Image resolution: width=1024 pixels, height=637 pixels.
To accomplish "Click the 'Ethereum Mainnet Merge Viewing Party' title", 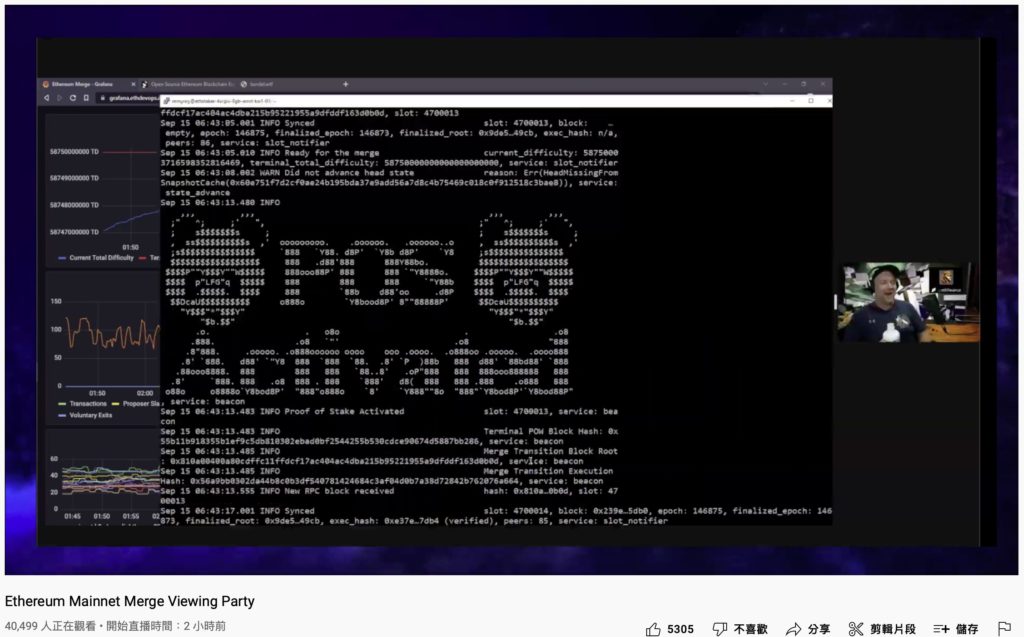I will pyautogui.click(x=129, y=601).
